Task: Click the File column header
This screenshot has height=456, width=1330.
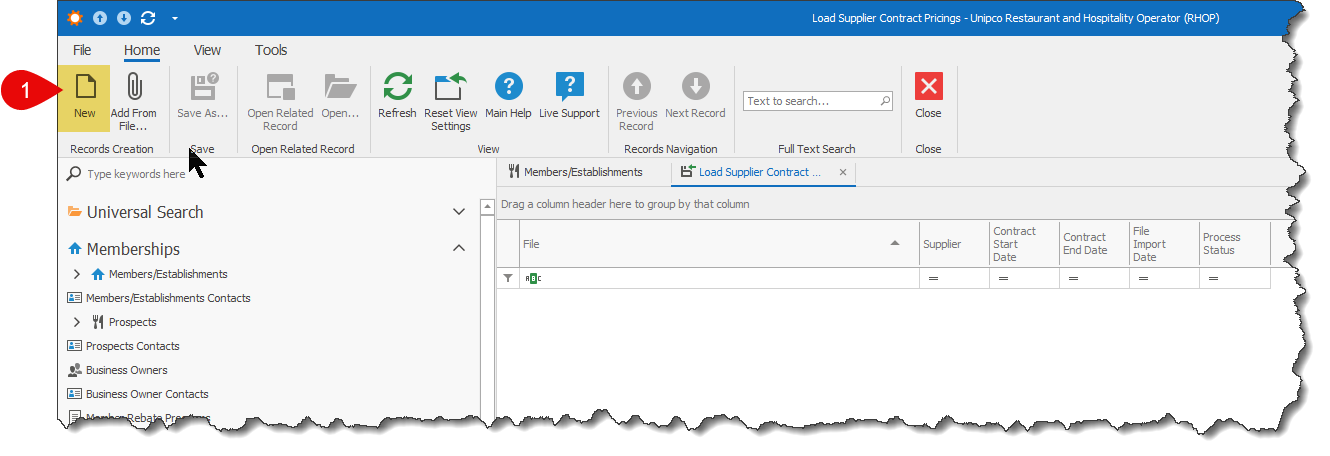Action: 719,244
